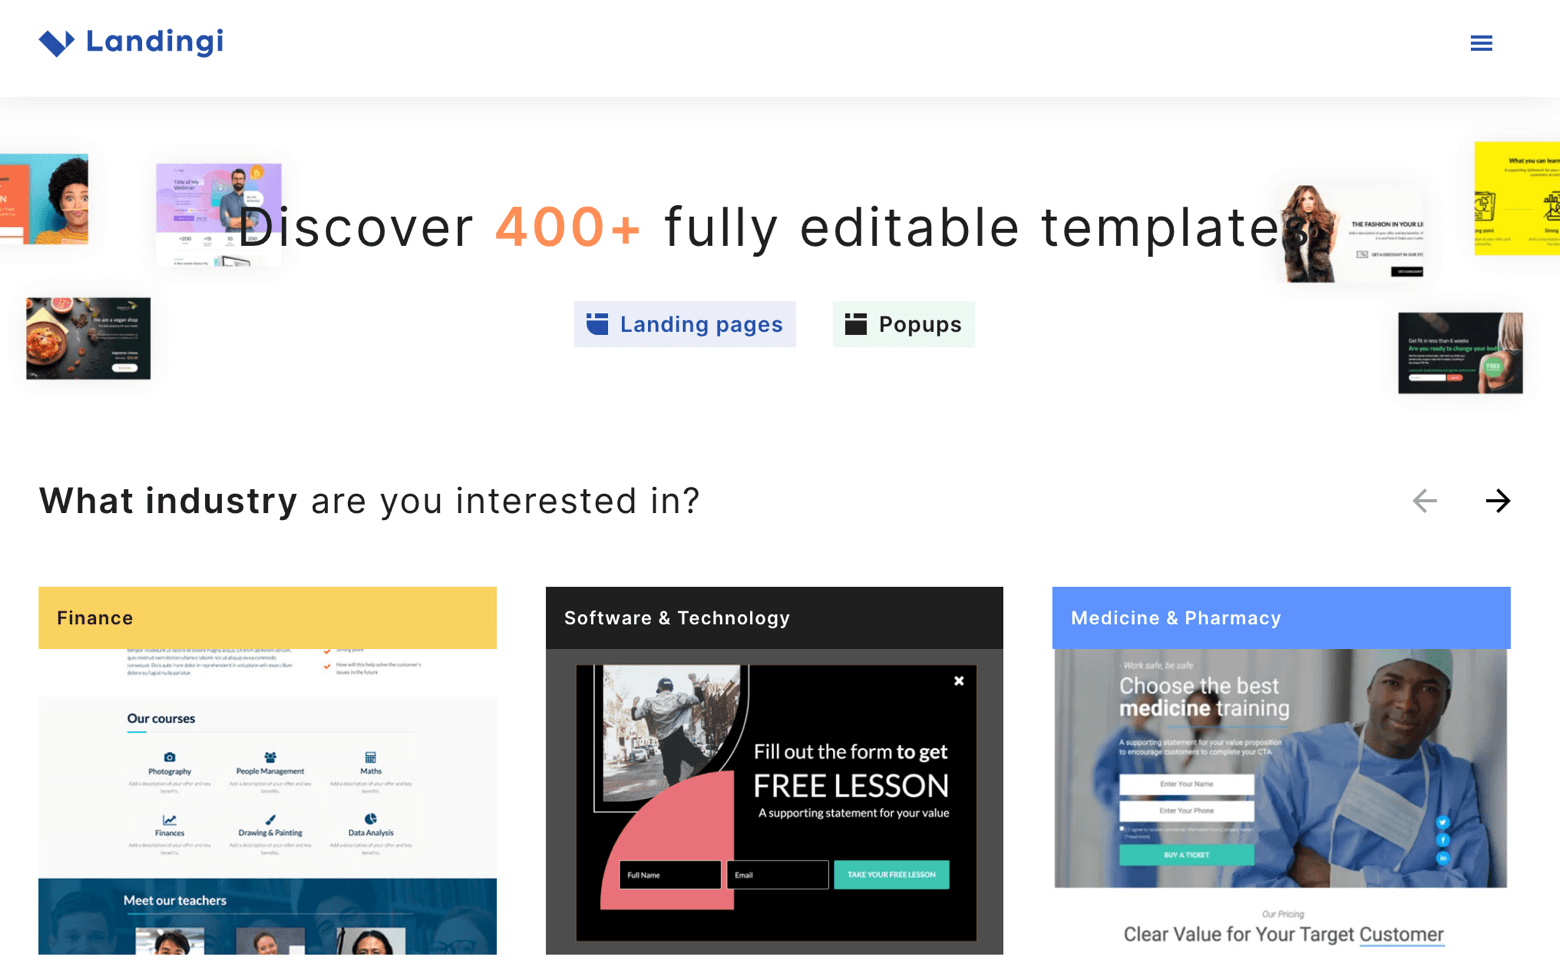Open the Finance industry category
This screenshot has width=1560, height=977.
click(x=267, y=618)
